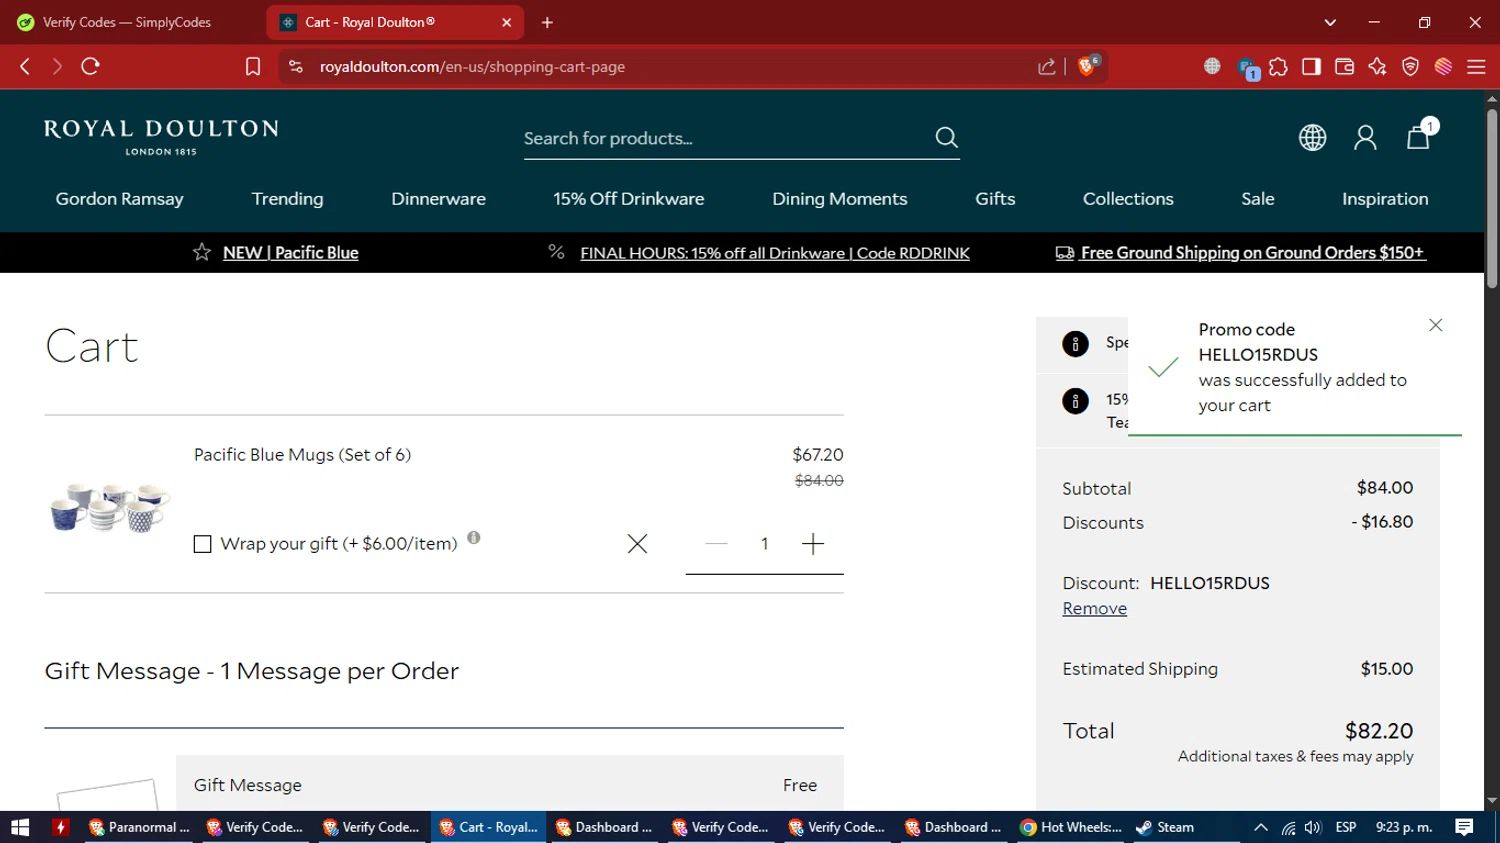This screenshot has height=843, width=1500.
Task: Open the globe region selector icon
Action: (1312, 138)
